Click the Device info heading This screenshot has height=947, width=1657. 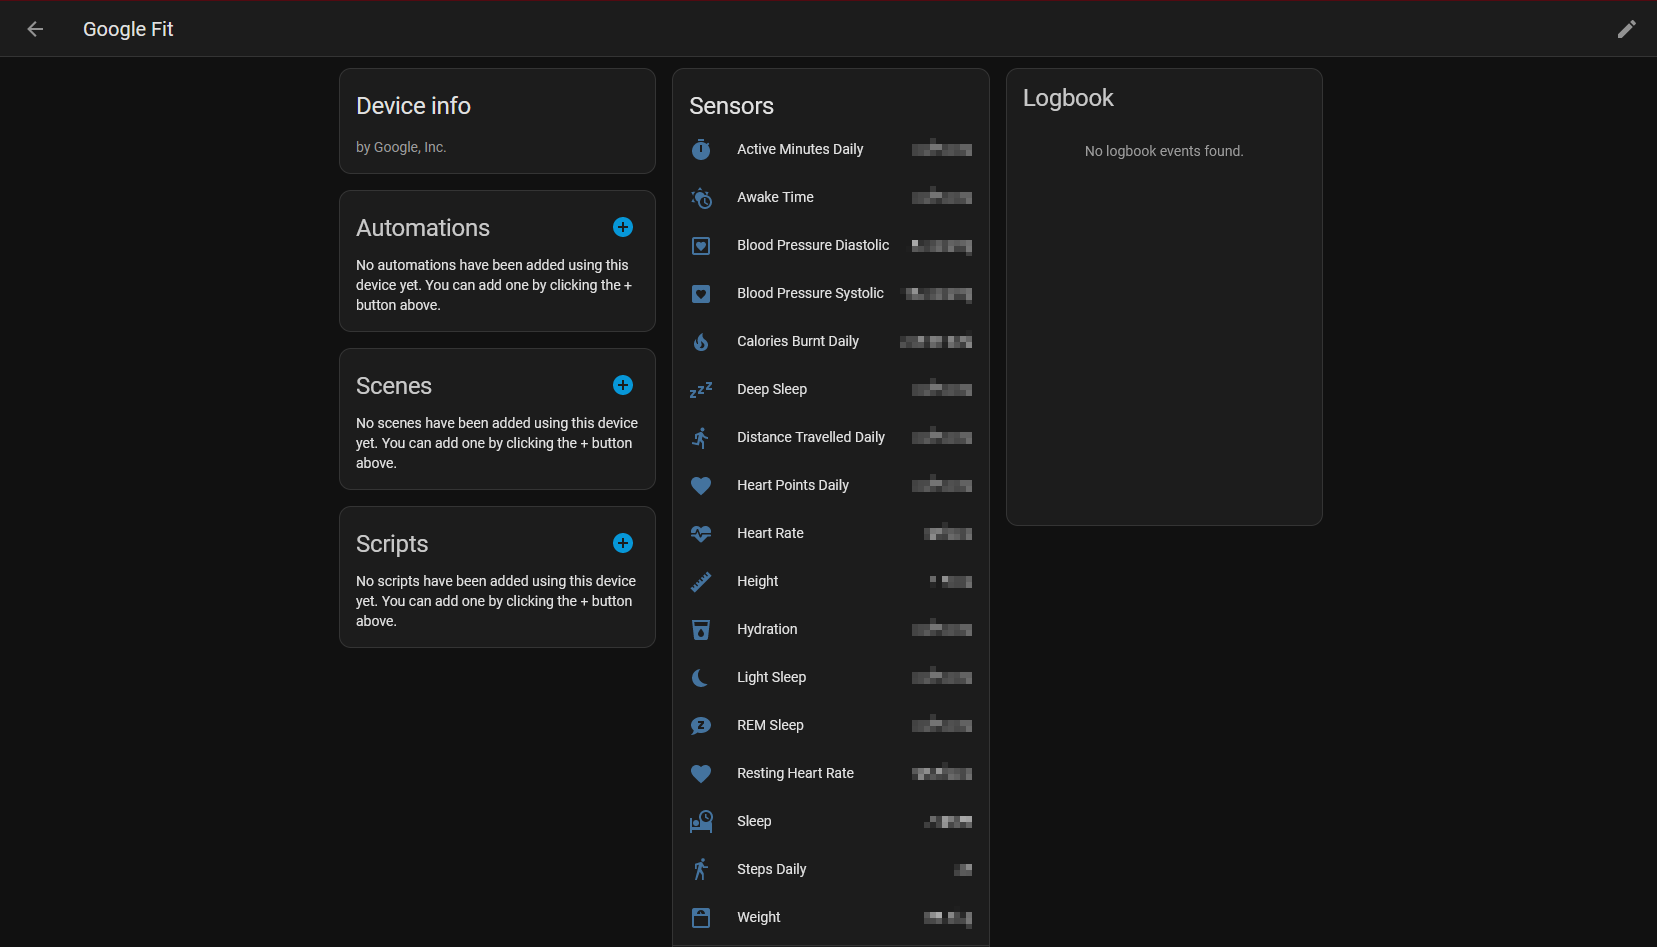413,106
